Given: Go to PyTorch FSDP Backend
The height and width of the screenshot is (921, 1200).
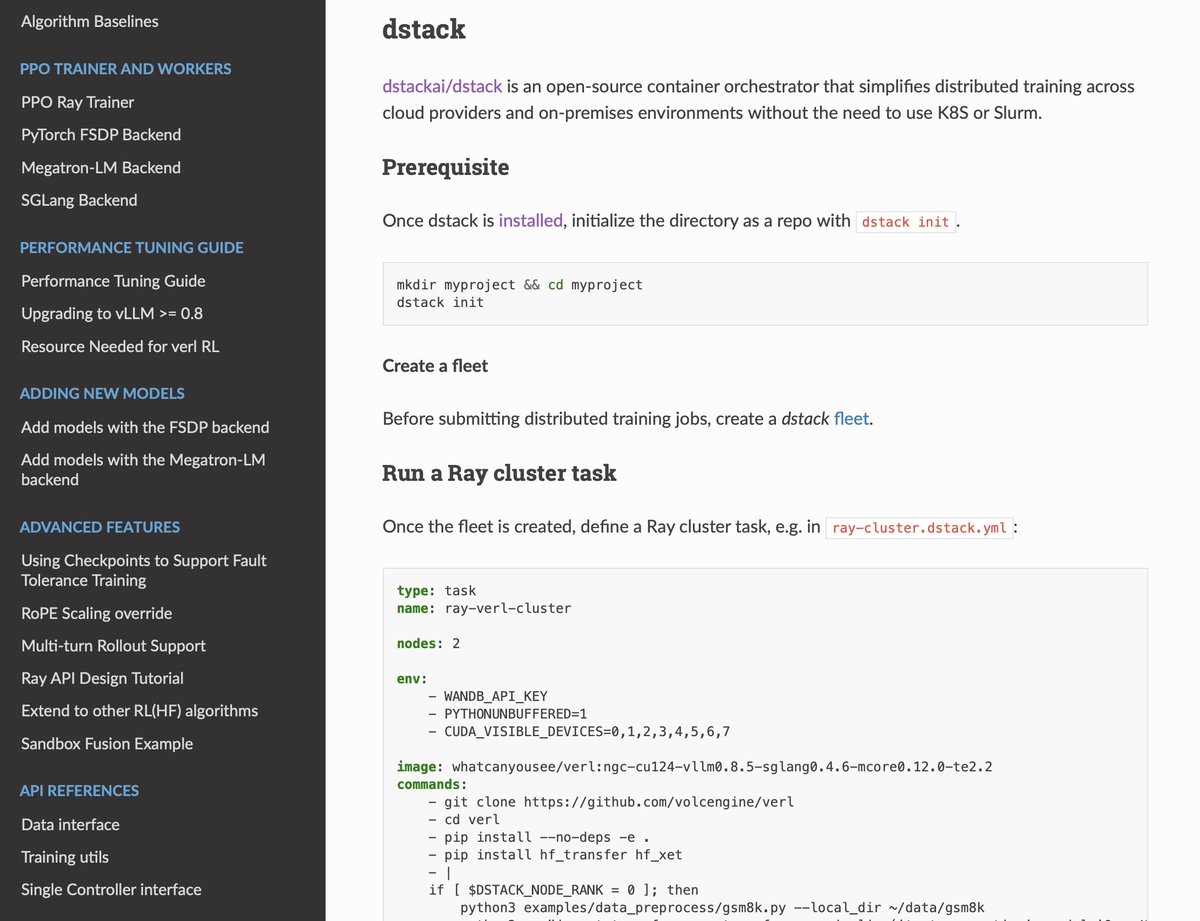Looking at the screenshot, I should (101, 134).
